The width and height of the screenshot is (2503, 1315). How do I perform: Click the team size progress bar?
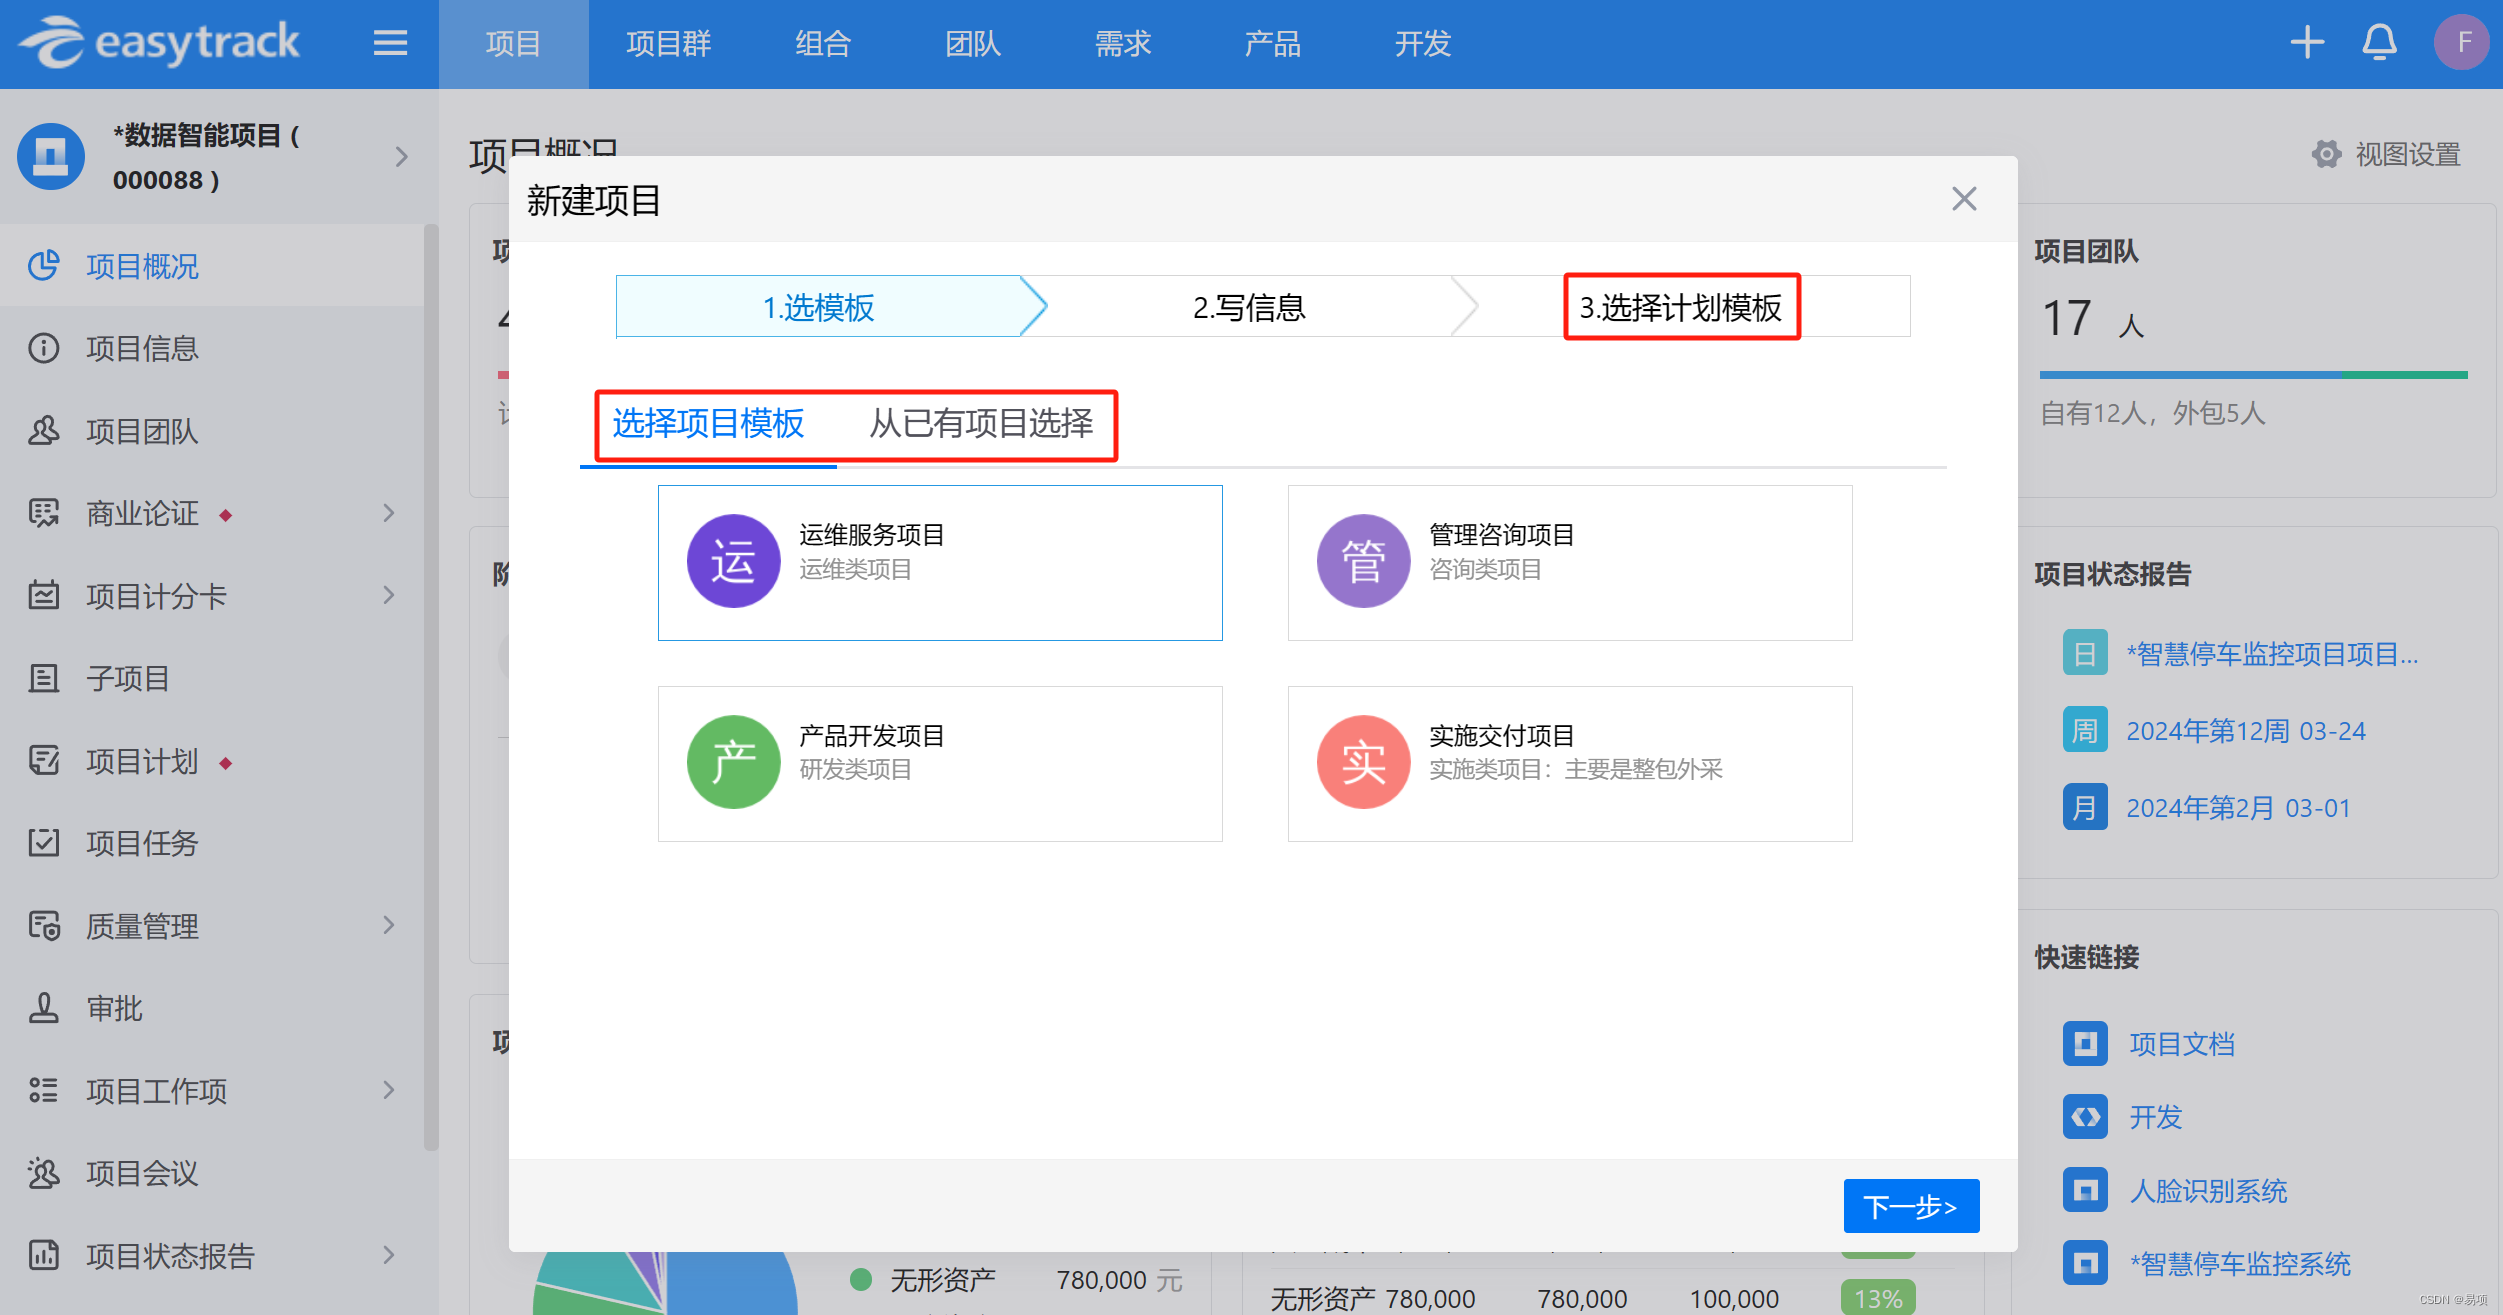[x=2253, y=375]
